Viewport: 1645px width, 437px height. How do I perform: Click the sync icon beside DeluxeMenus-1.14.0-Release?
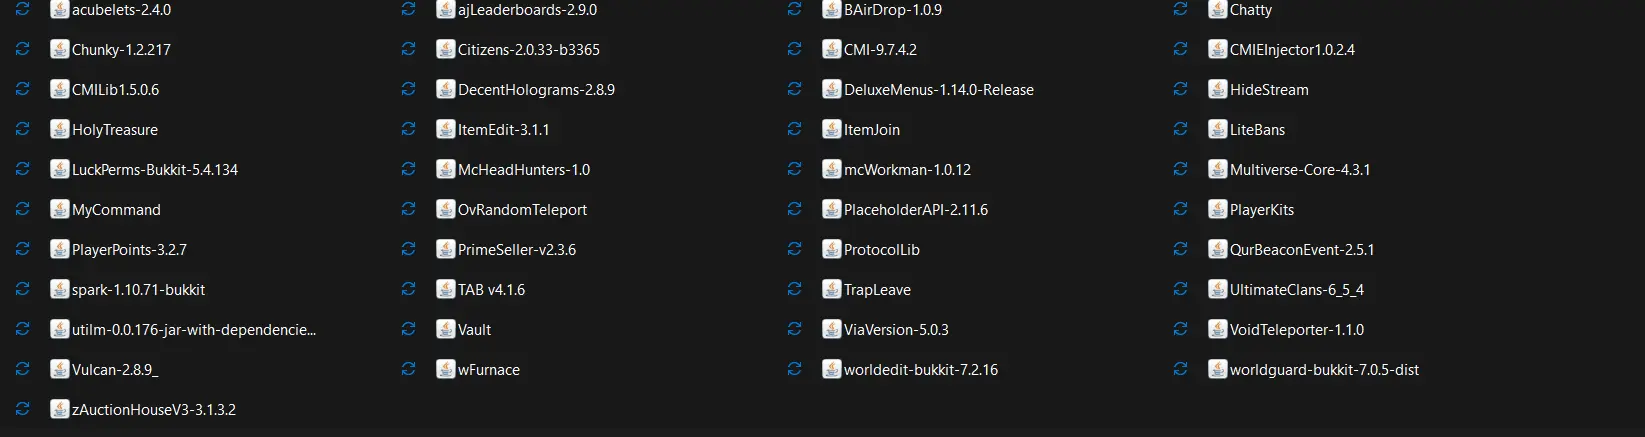794,89
